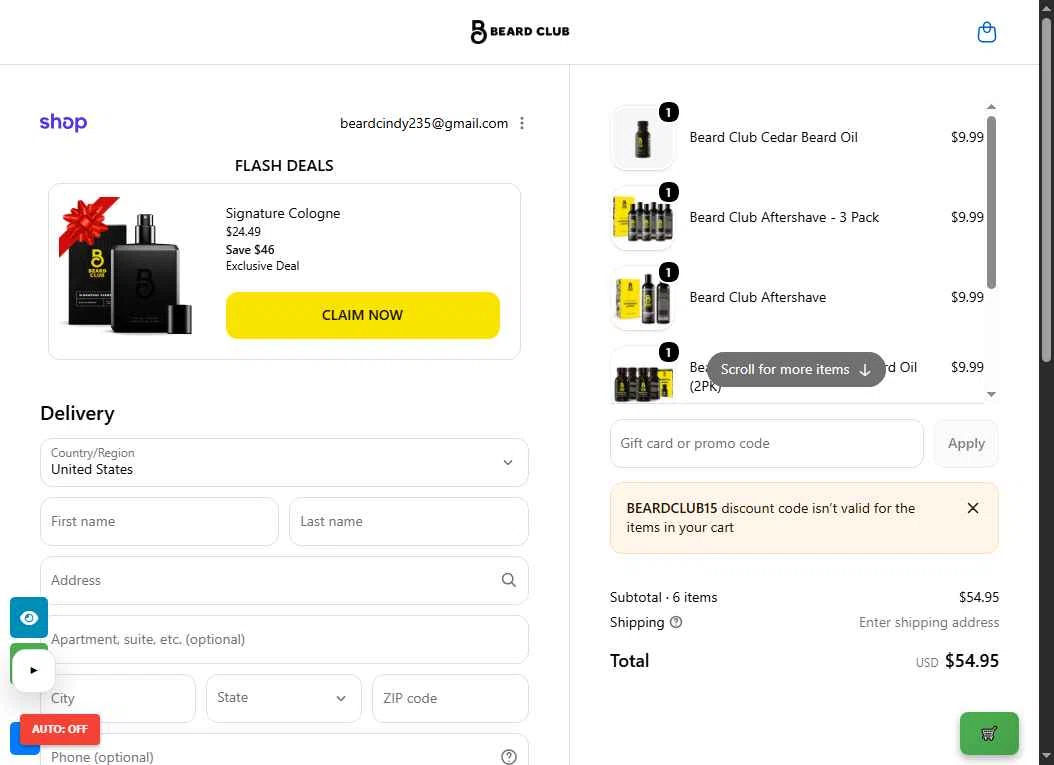Click the Scroll for more items pill
Screen dimensions: 1054x765
coord(796,369)
